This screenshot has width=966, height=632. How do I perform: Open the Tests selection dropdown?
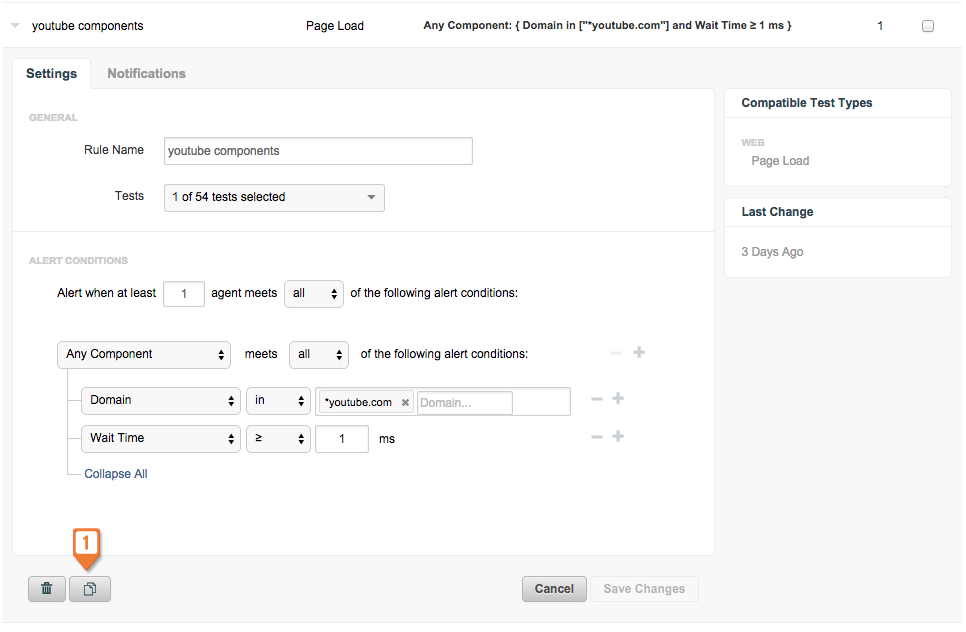(x=274, y=198)
